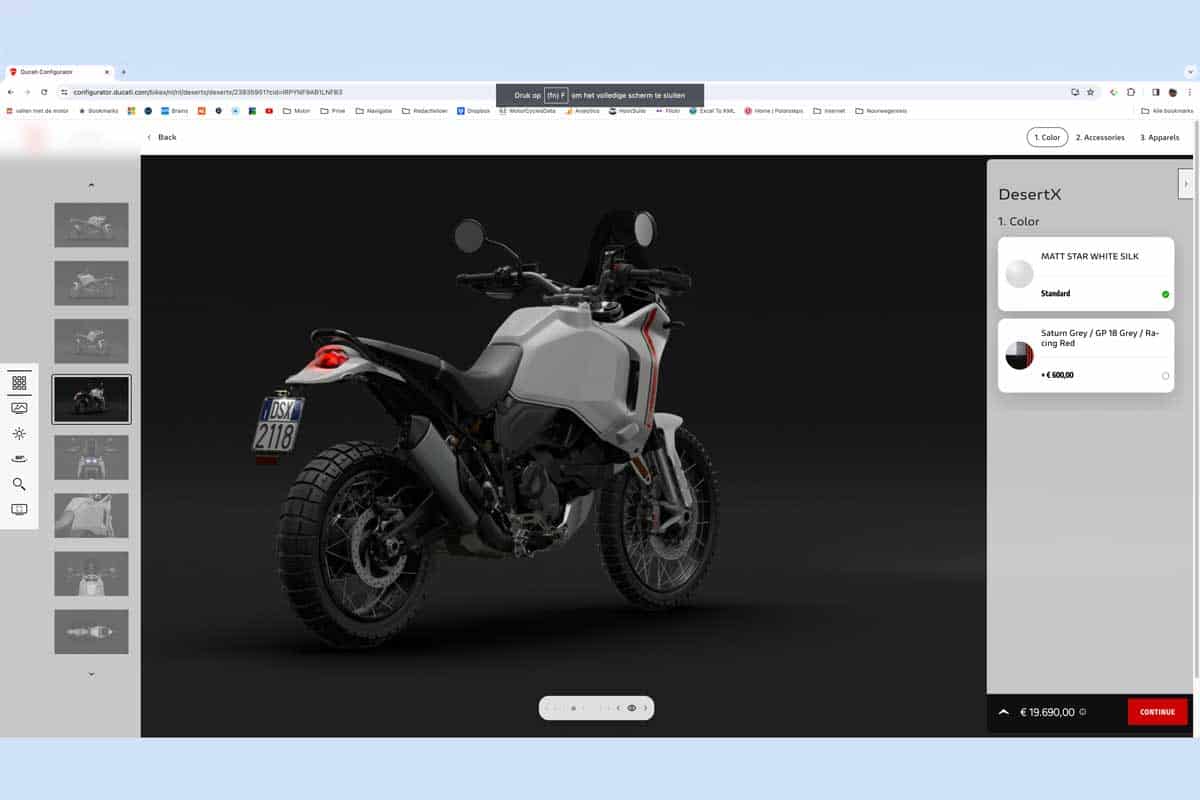The image size is (1200, 800).
Task: Click the screenshot capture icon
Action: coord(20,510)
